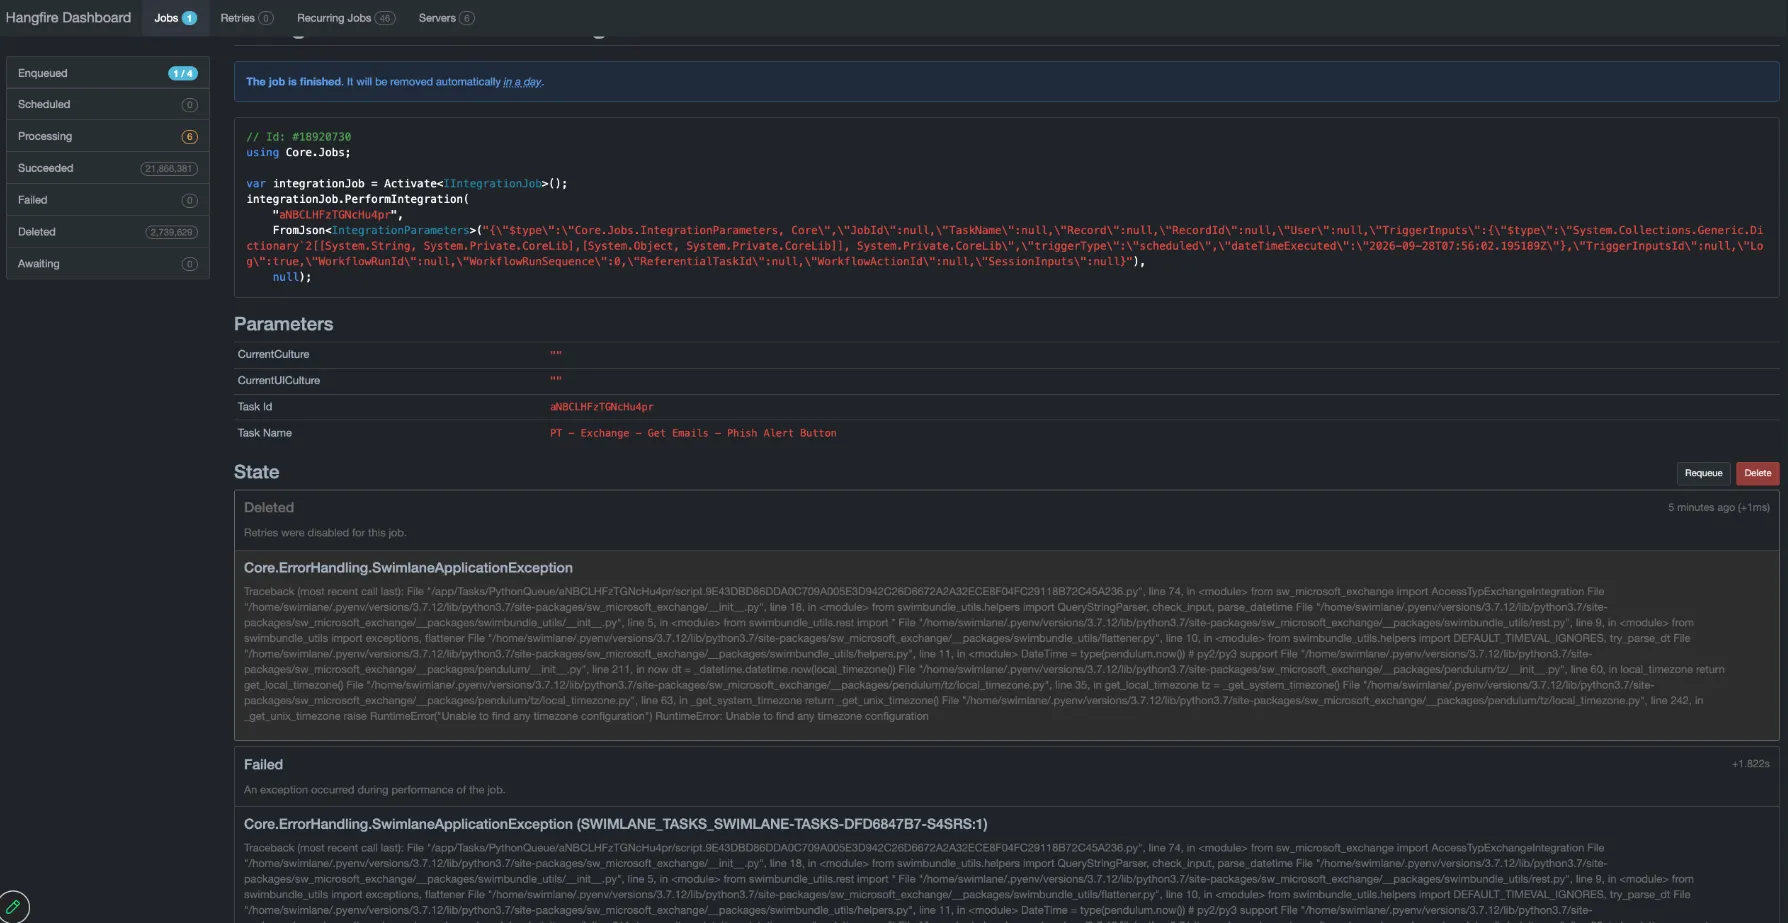Open the Recurring Jobs tab
This screenshot has height=923, width=1788.
point(346,18)
